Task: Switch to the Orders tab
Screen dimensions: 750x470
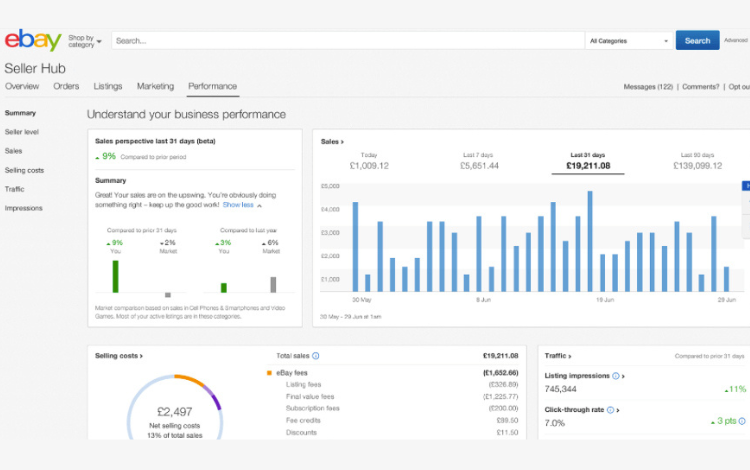Action: click(66, 87)
